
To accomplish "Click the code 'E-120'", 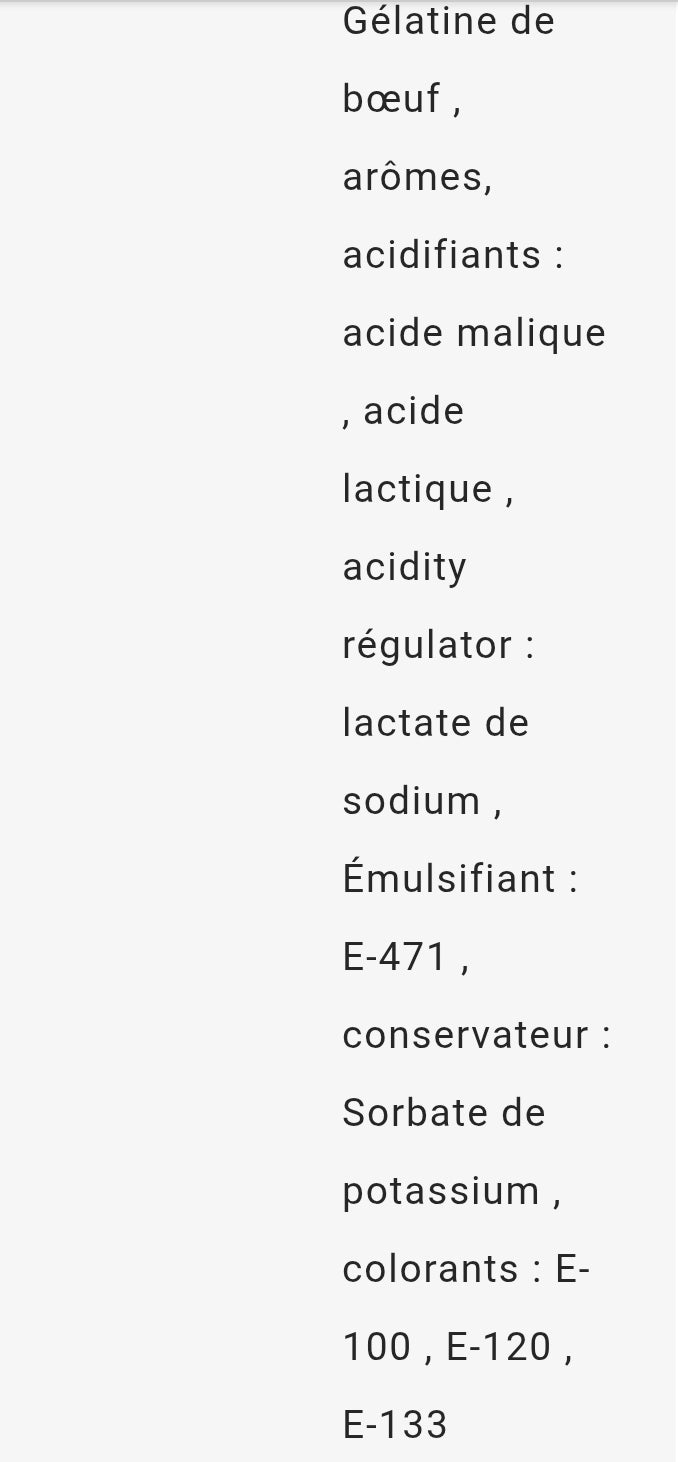I will click(499, 1347).
